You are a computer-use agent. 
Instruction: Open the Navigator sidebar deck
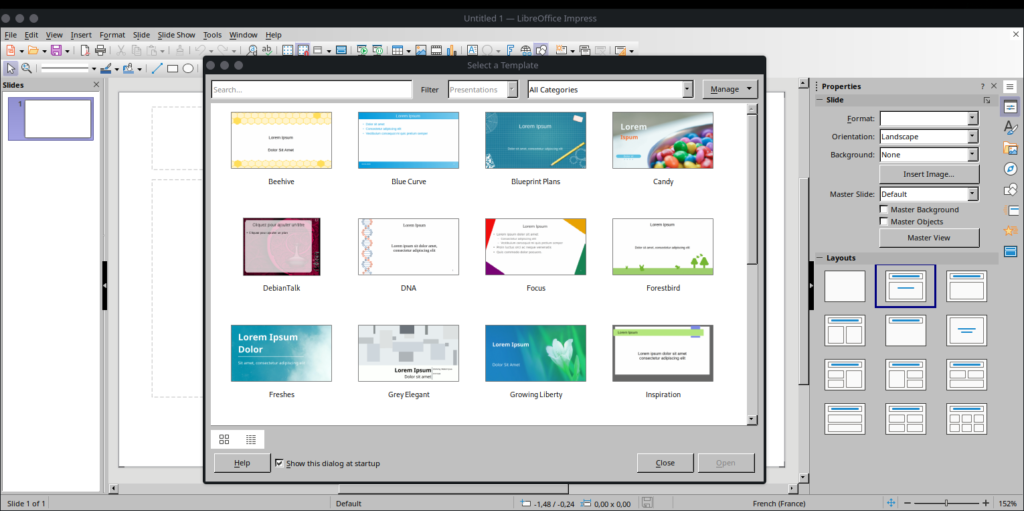click(1010, 168)
